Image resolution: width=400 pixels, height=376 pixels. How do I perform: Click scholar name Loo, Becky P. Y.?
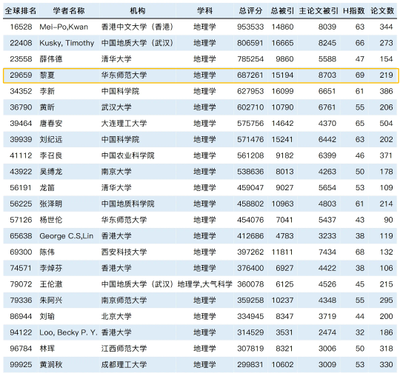[68, 332]
